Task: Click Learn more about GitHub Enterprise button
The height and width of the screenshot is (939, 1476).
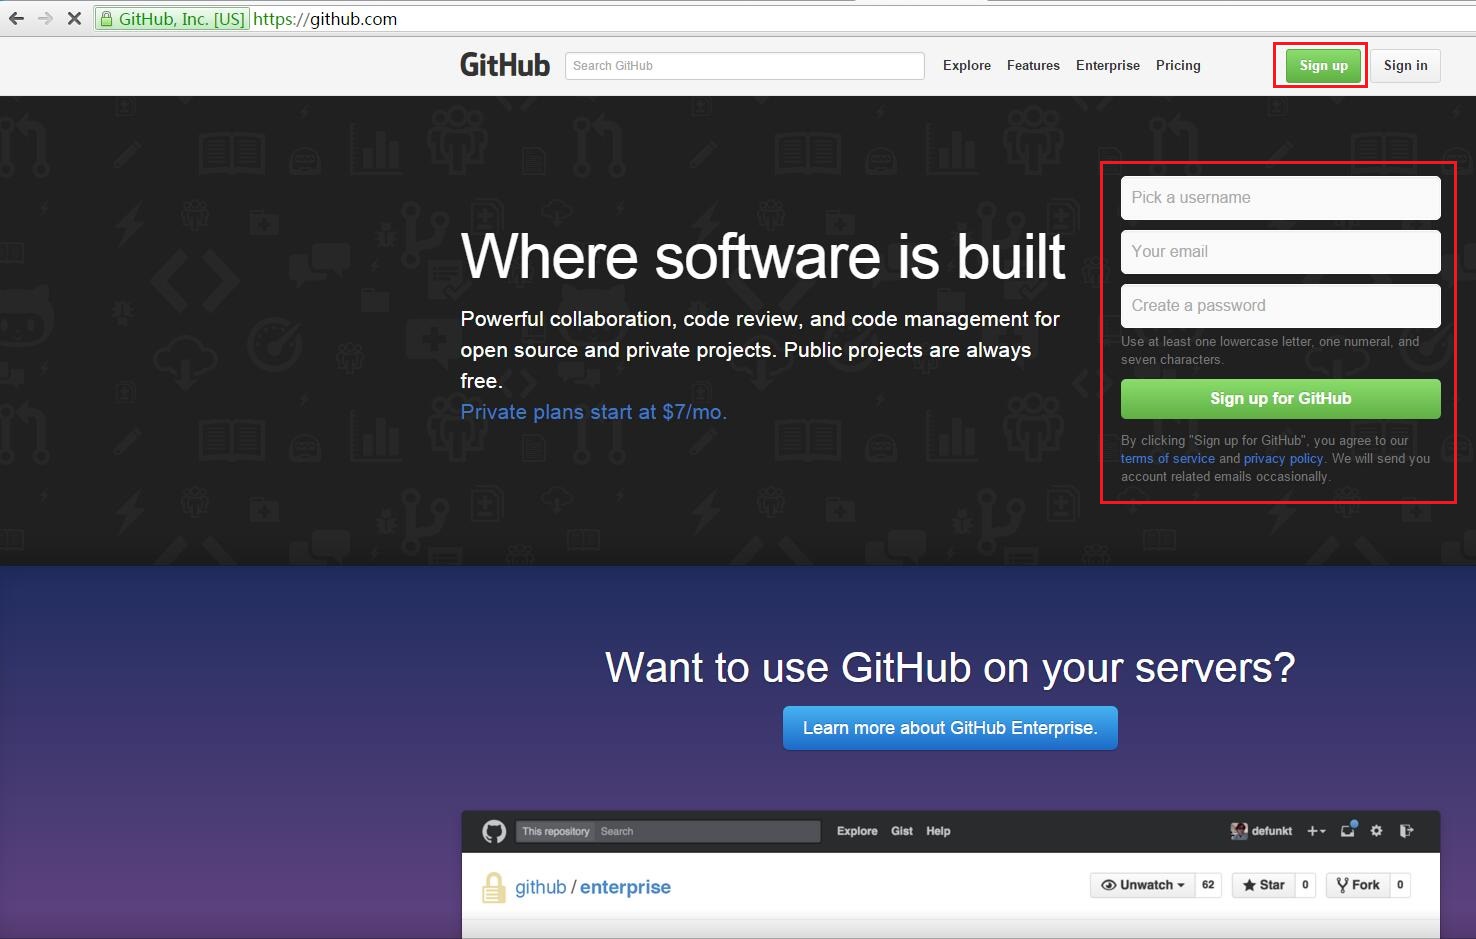Action: pos(950,728)
